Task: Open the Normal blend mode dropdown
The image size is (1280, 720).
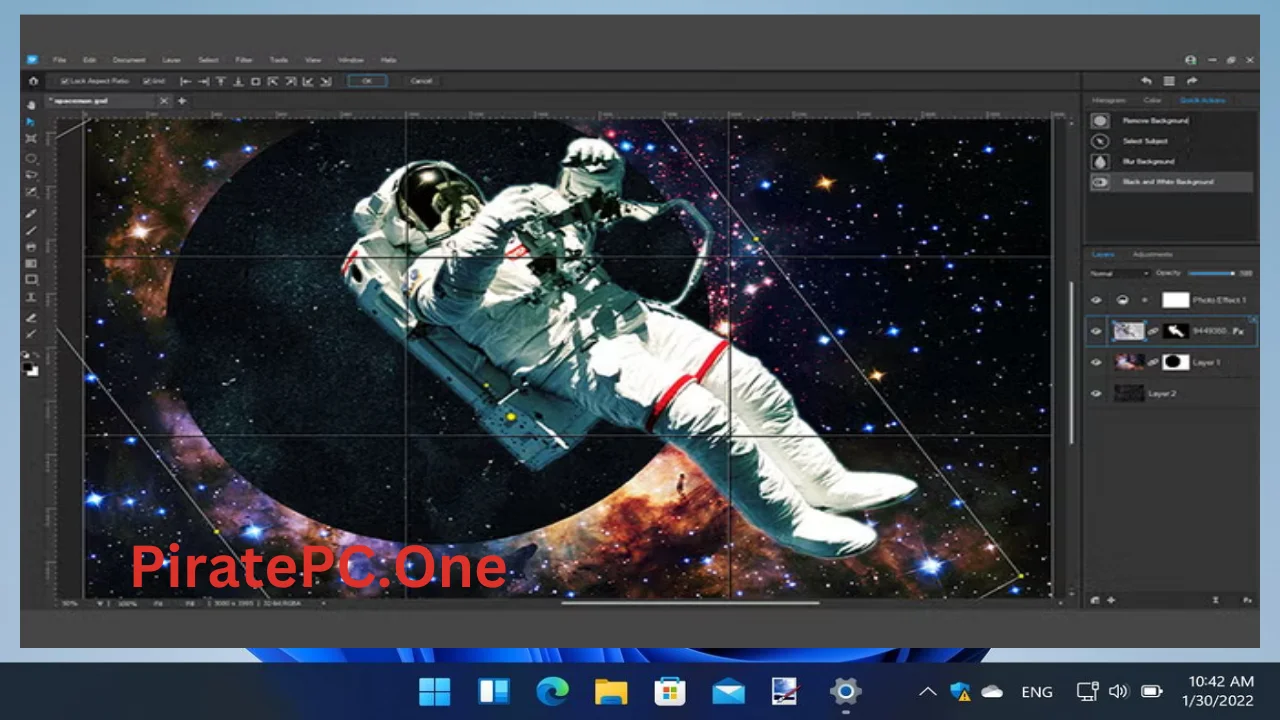Action: [1119, 273]
